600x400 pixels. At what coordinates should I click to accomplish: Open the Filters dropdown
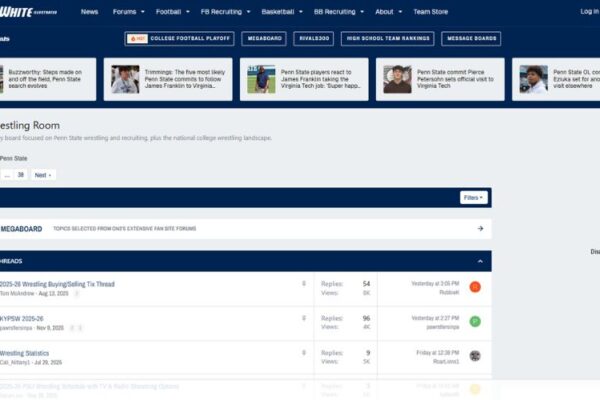tap(474, 198)
